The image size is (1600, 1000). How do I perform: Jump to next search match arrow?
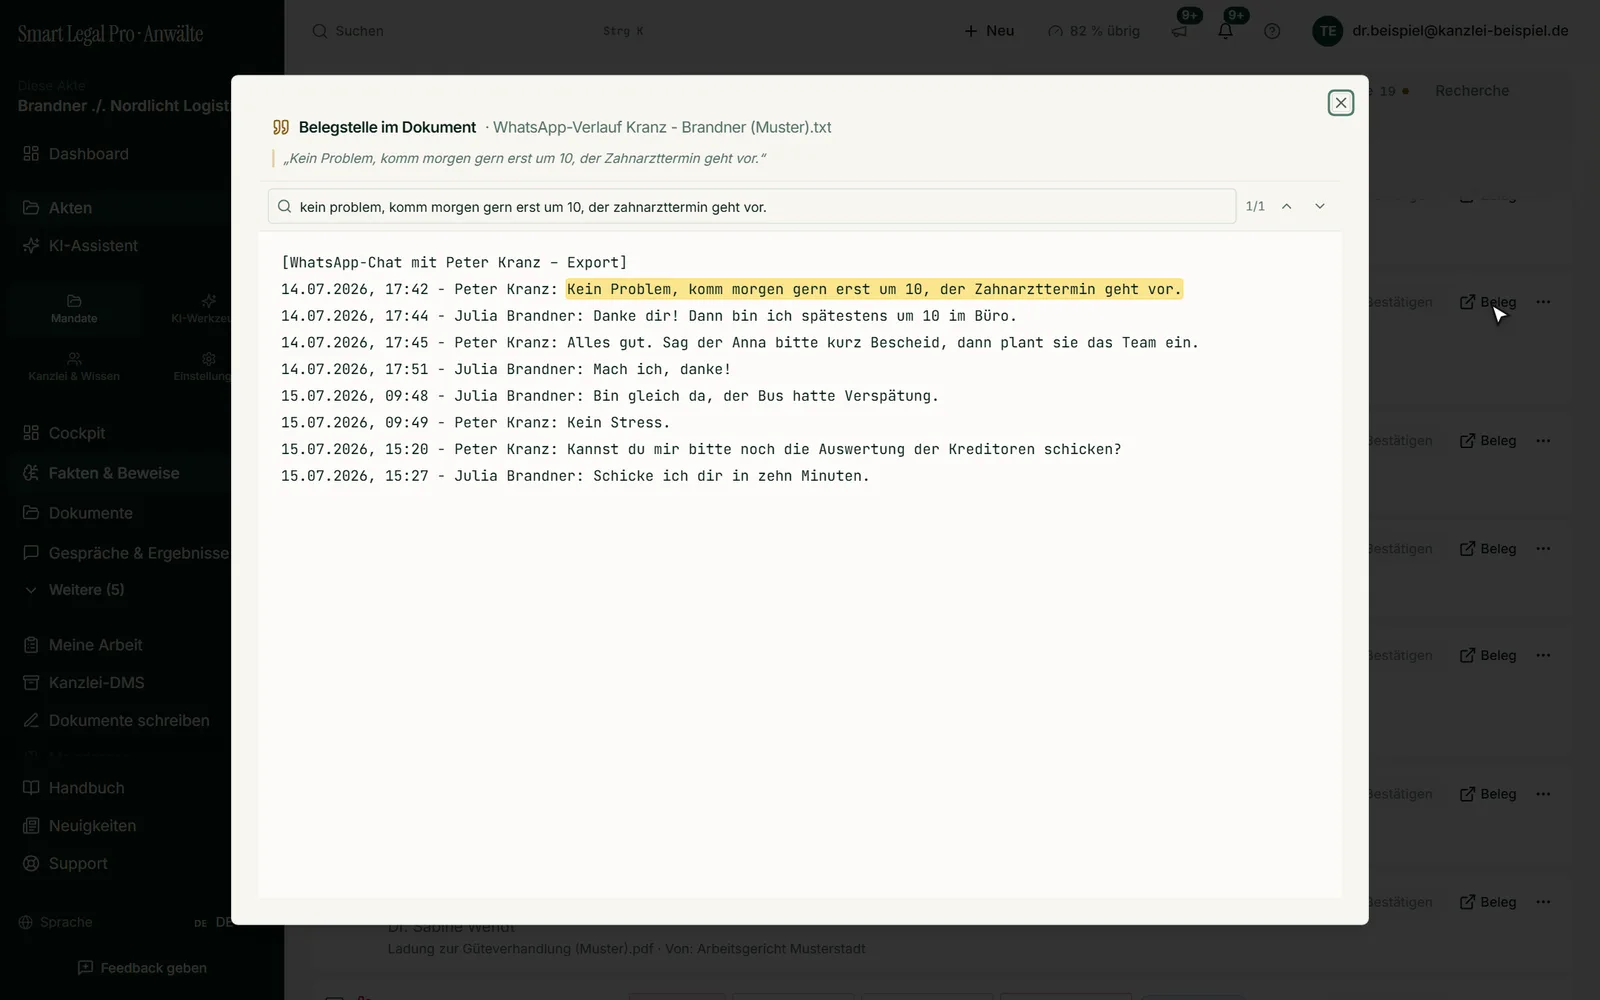[1320, 206]
